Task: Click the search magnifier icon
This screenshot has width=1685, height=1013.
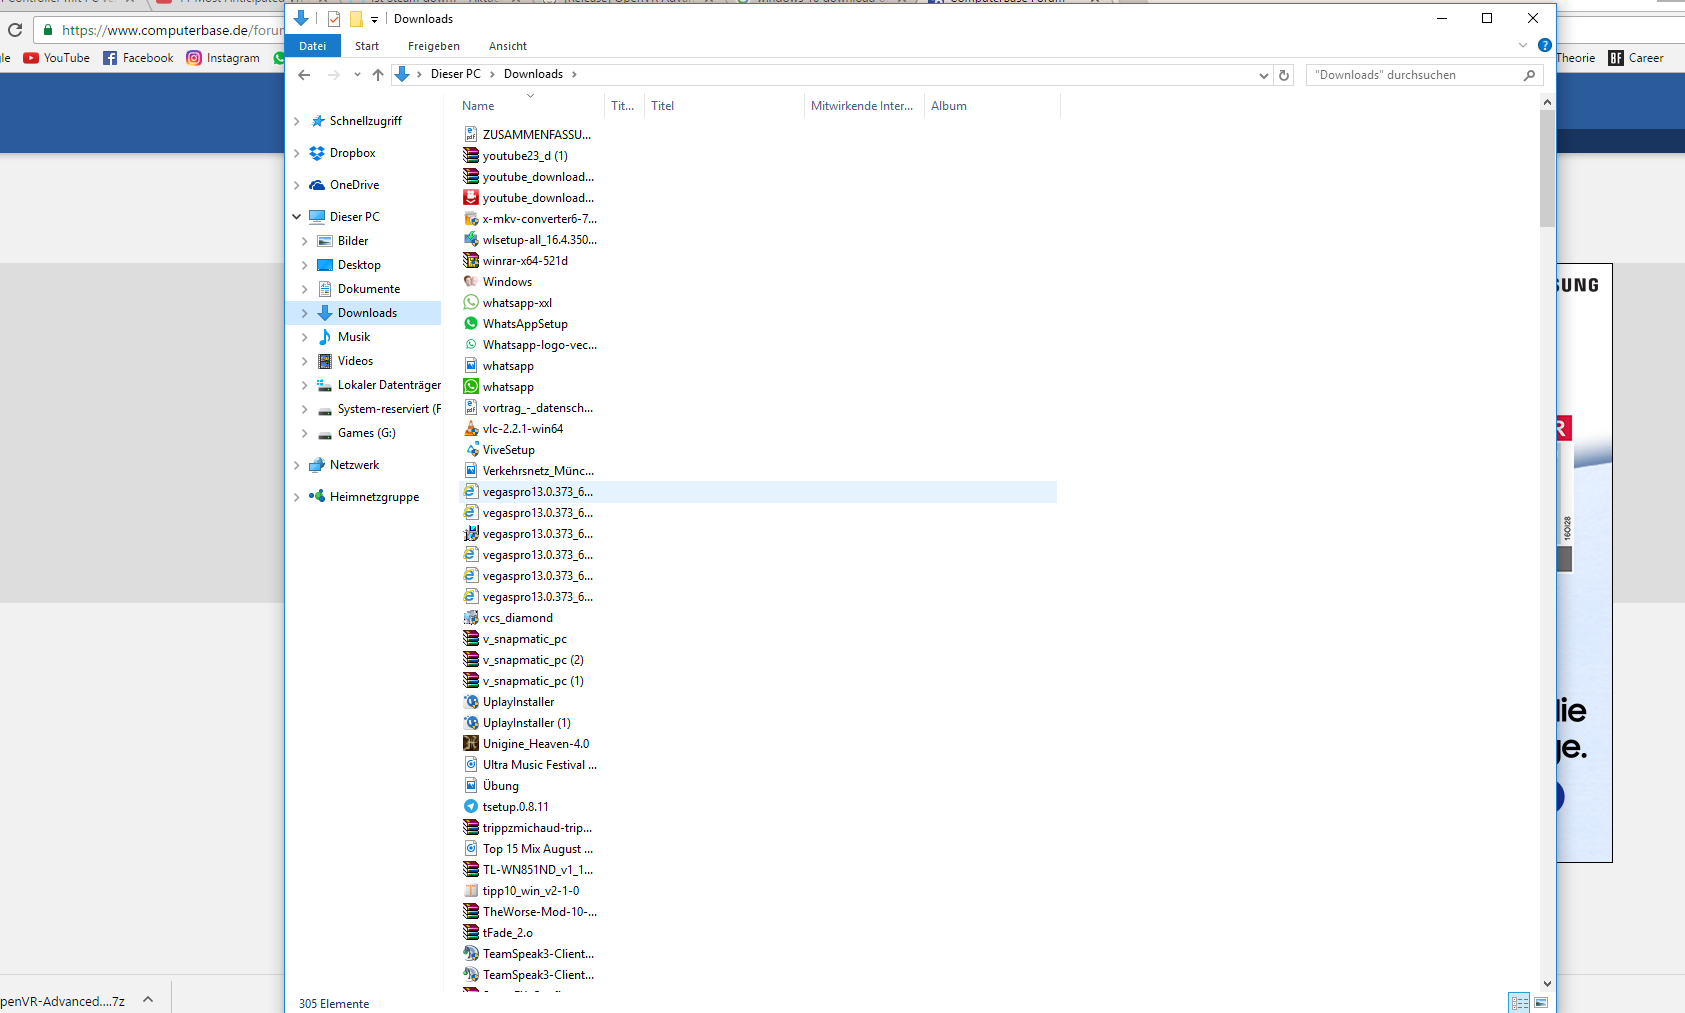Action: point(1529,75)
